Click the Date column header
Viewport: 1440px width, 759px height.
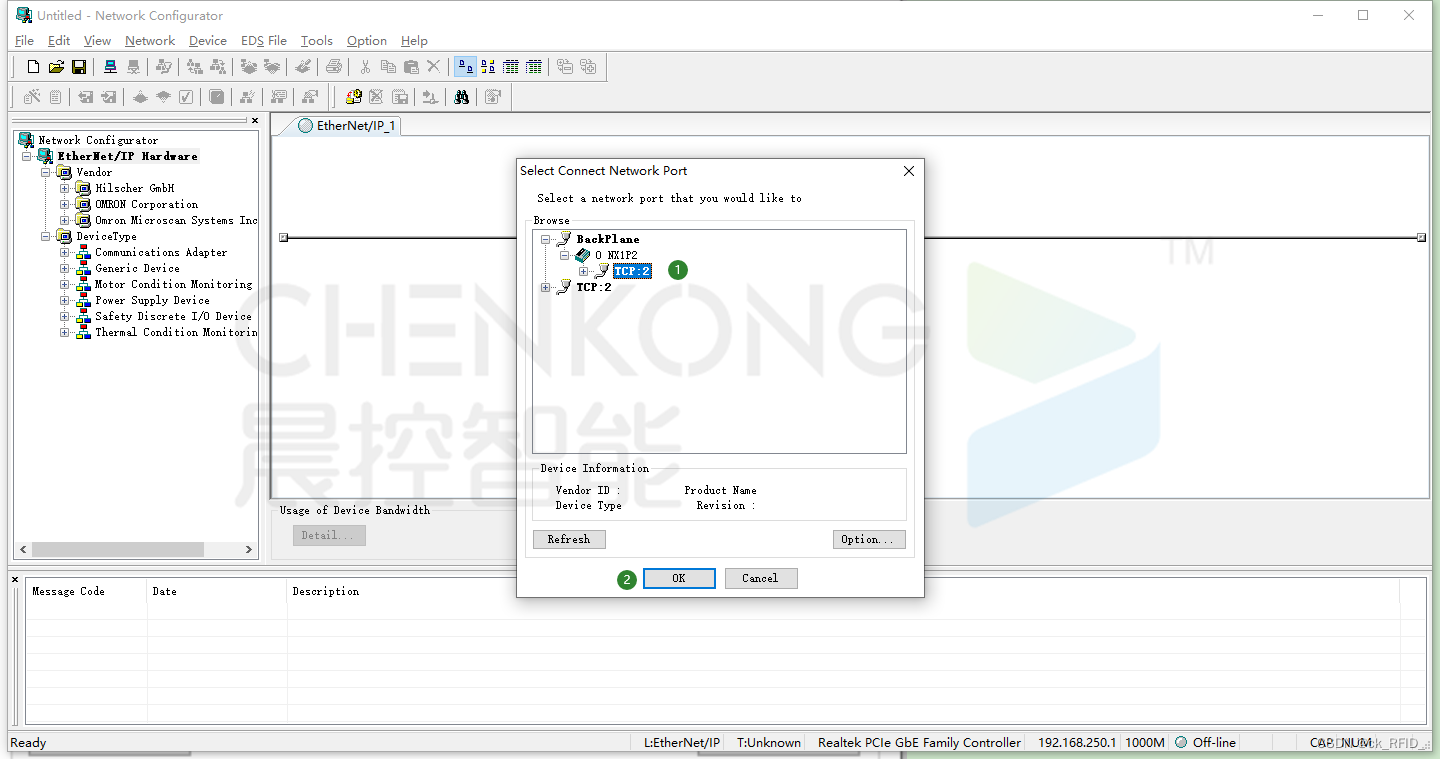(x=216, y=592)
